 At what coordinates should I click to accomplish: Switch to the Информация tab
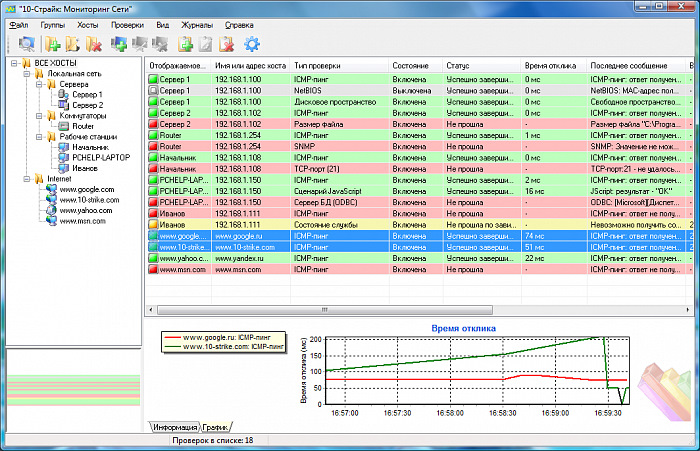click(174, 427)
